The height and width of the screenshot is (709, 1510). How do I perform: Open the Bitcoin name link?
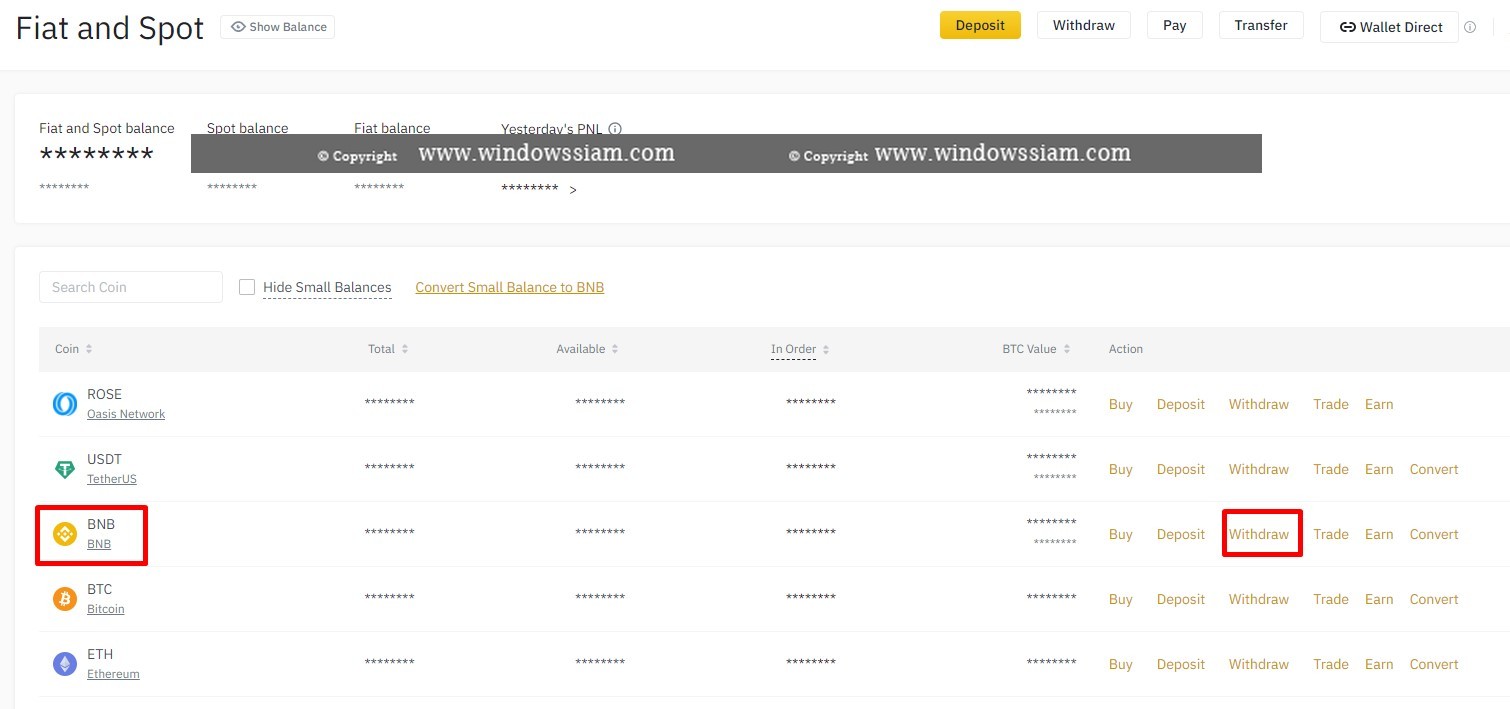[x=106, y=609]
